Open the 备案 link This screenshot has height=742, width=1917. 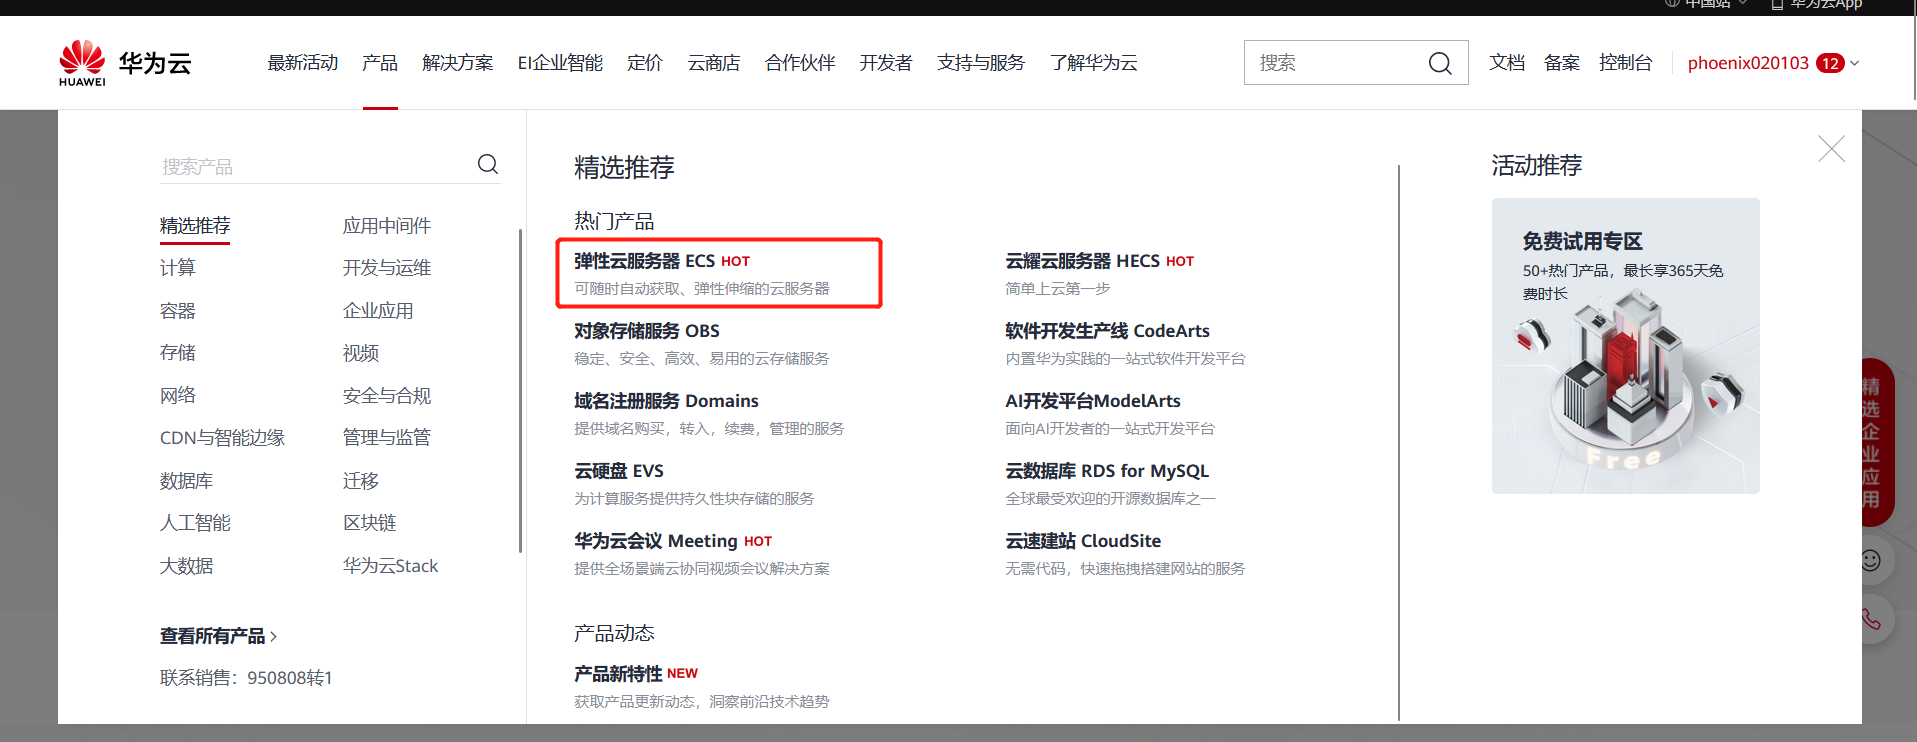coord(1562,63)
